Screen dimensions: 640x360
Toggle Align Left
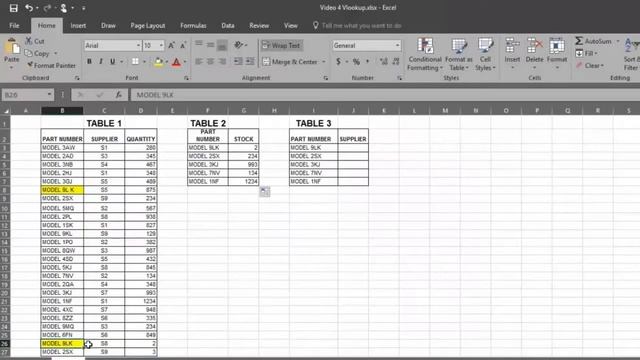199,62
